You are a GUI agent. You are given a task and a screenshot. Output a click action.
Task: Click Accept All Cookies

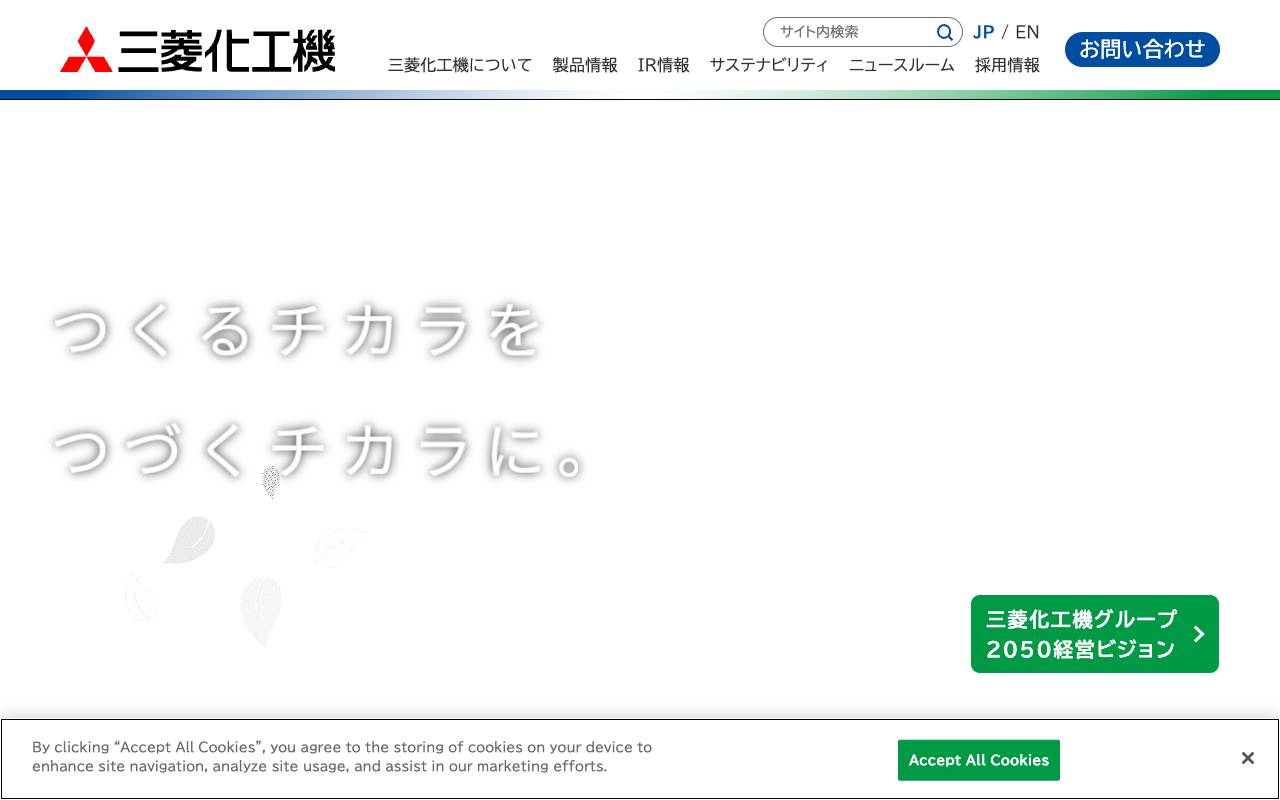pos(978,760)
